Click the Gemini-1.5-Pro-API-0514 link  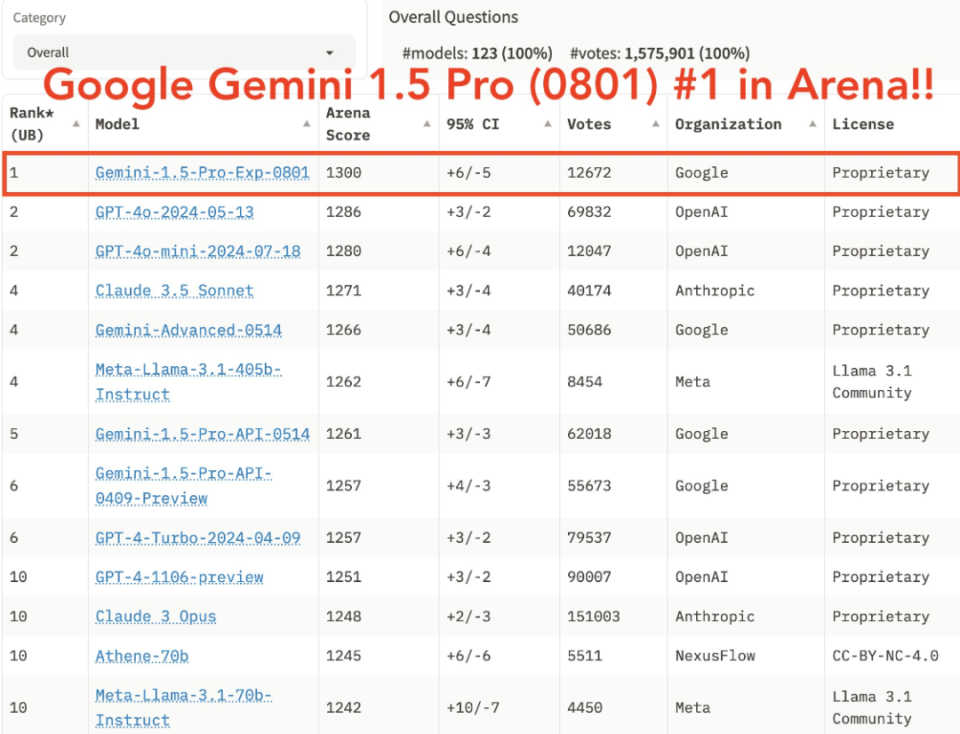click(202, 434)
